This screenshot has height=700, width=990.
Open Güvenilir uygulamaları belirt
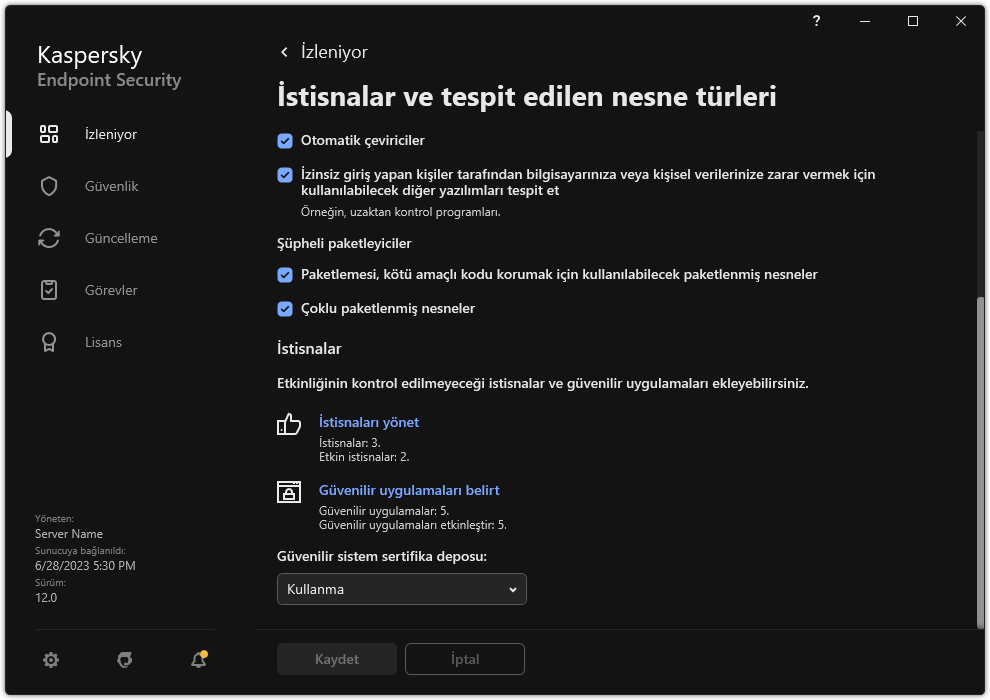pyautogui.click(x=409, y=490)
